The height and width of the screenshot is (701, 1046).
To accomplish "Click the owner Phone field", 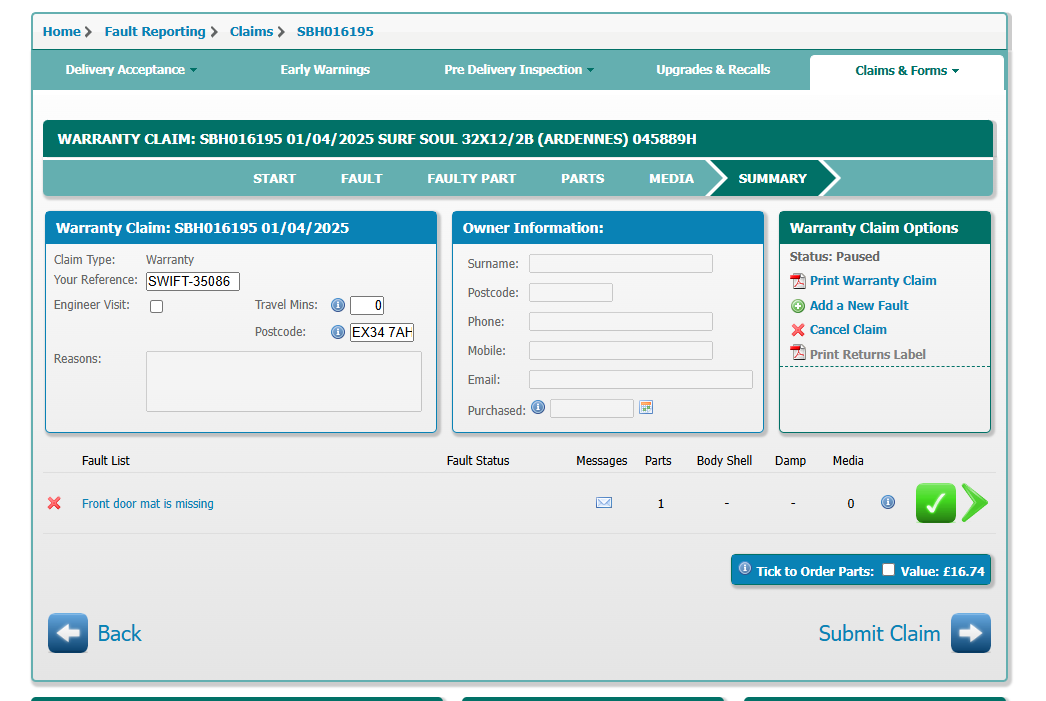I will [620, 321].
